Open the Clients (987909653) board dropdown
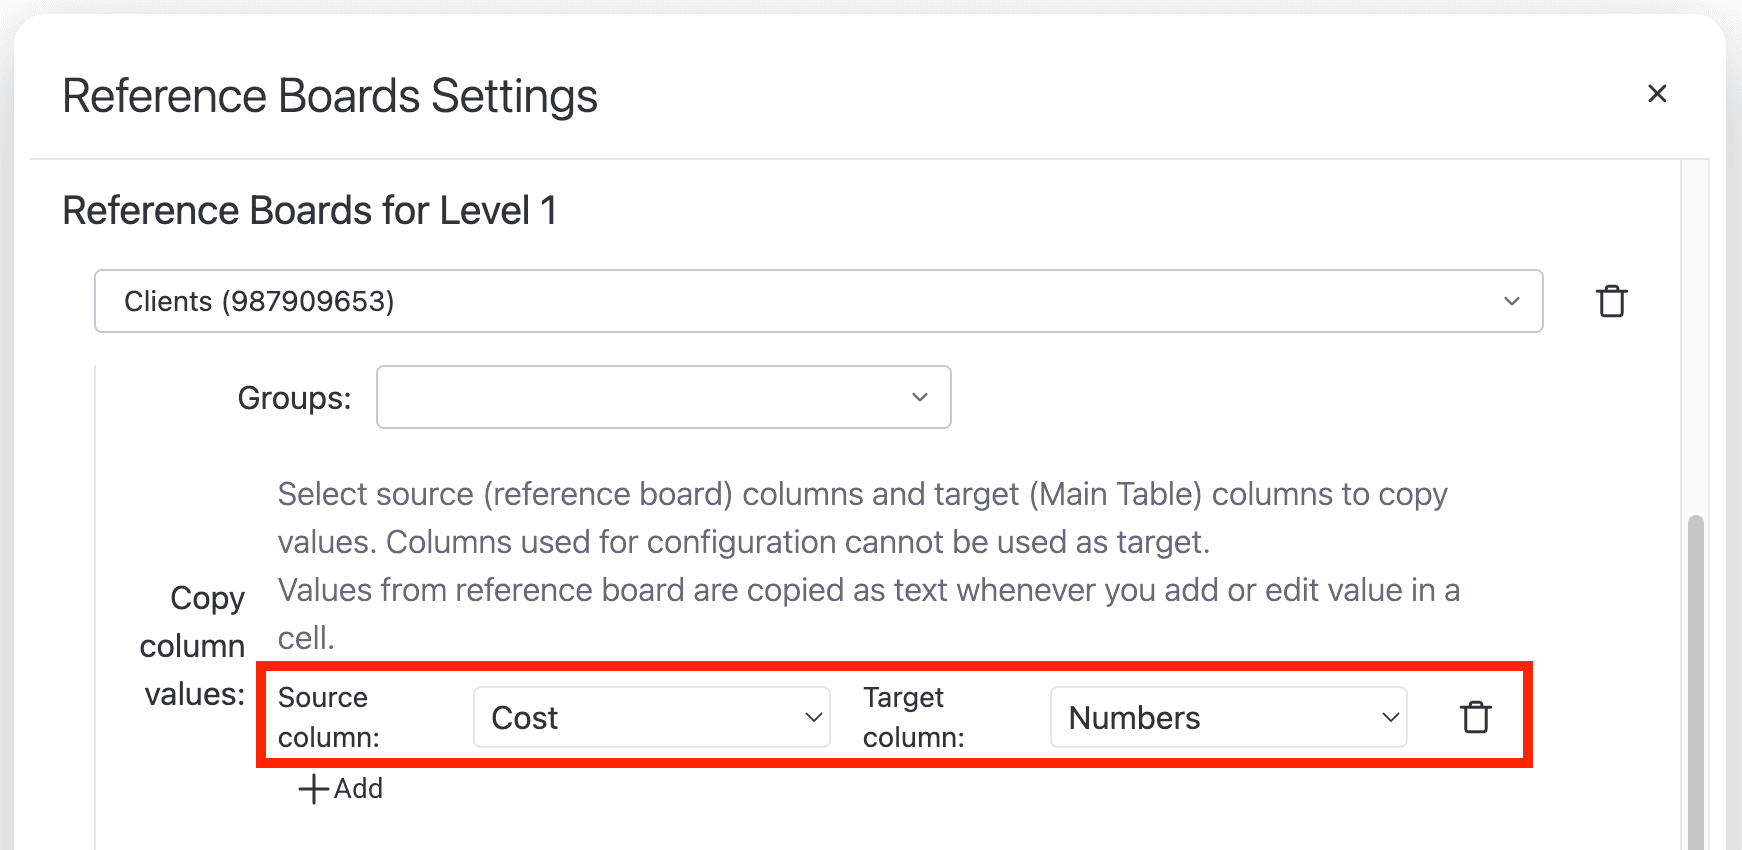 818,301
